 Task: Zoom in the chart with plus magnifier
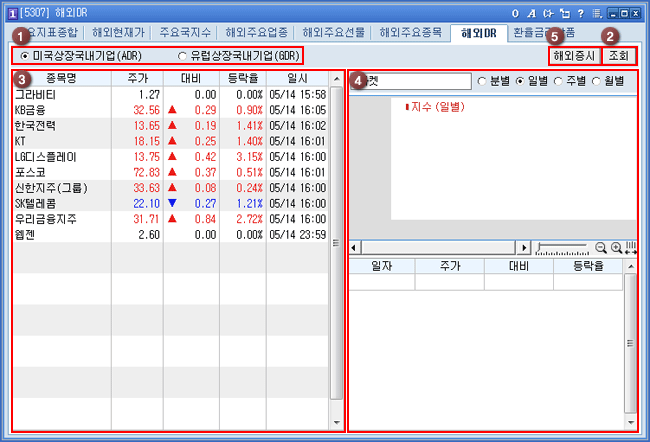tap(616, 247)
